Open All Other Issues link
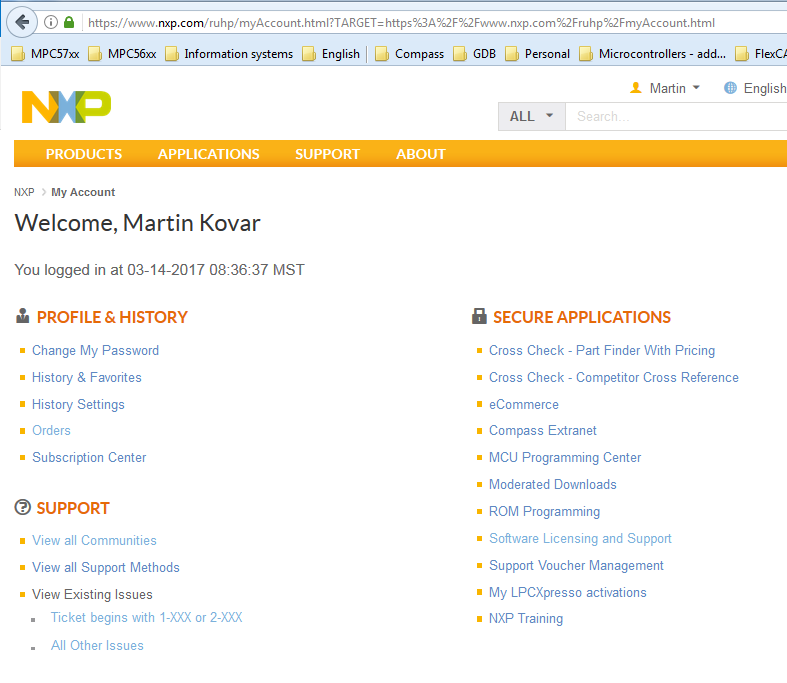This screenshot has height=683, width=787. tap(97, 645)
